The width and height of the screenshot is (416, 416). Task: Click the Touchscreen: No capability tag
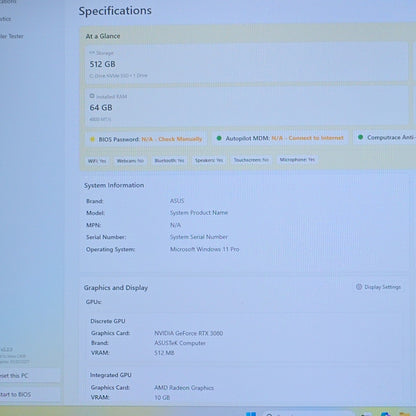[x=251, y=160]
